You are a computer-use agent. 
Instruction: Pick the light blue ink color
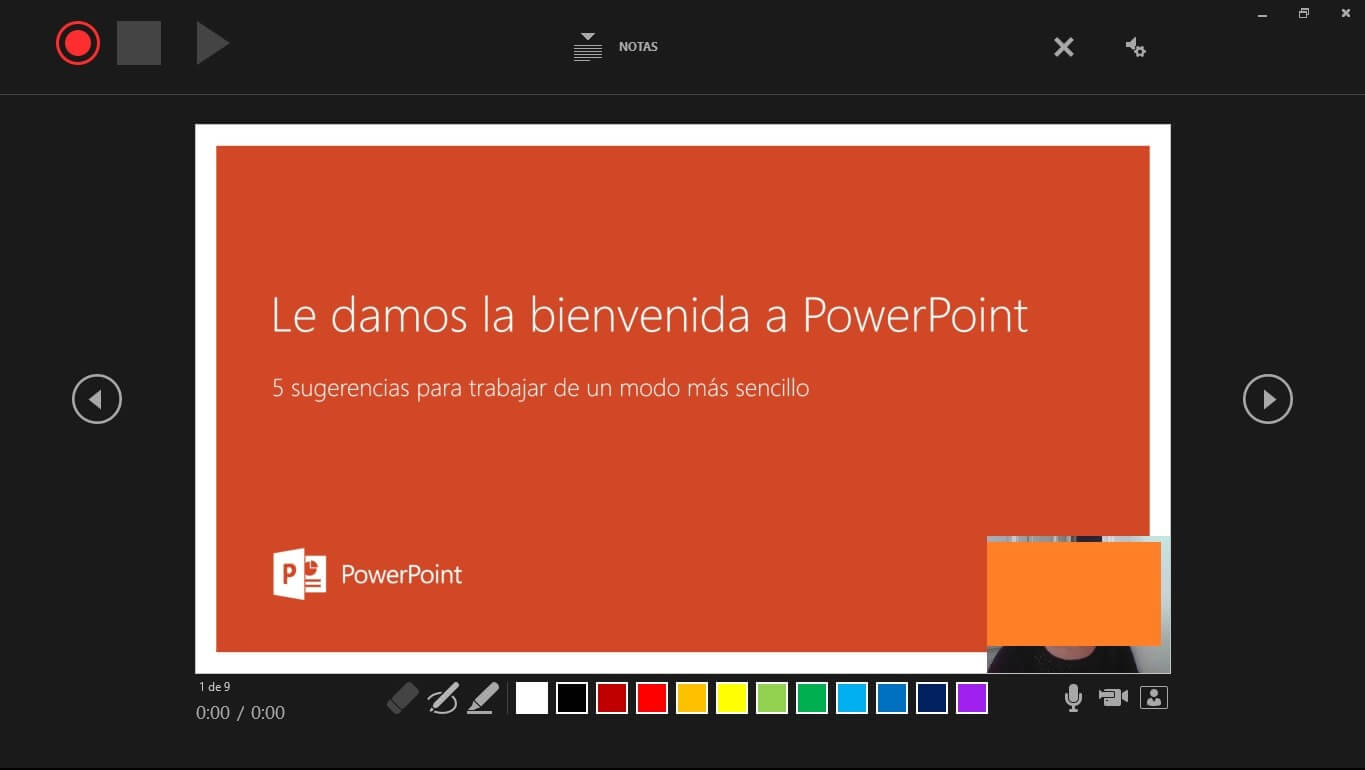[852, 698]
